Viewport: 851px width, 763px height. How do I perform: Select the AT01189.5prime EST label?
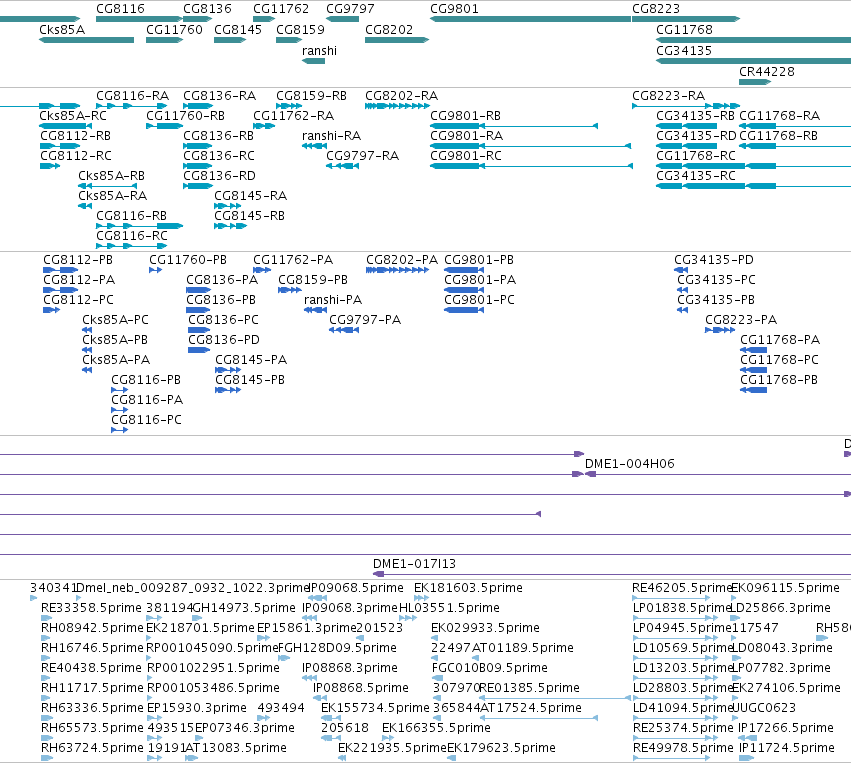coord(523,648)
